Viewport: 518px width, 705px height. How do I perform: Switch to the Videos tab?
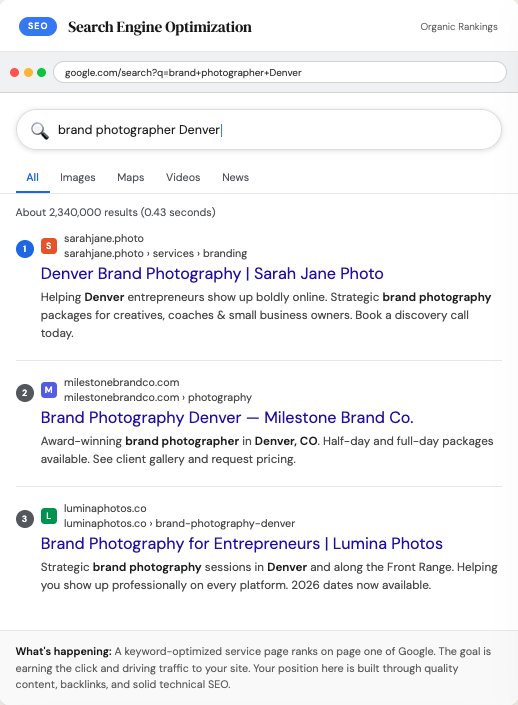tap(183, 177)
